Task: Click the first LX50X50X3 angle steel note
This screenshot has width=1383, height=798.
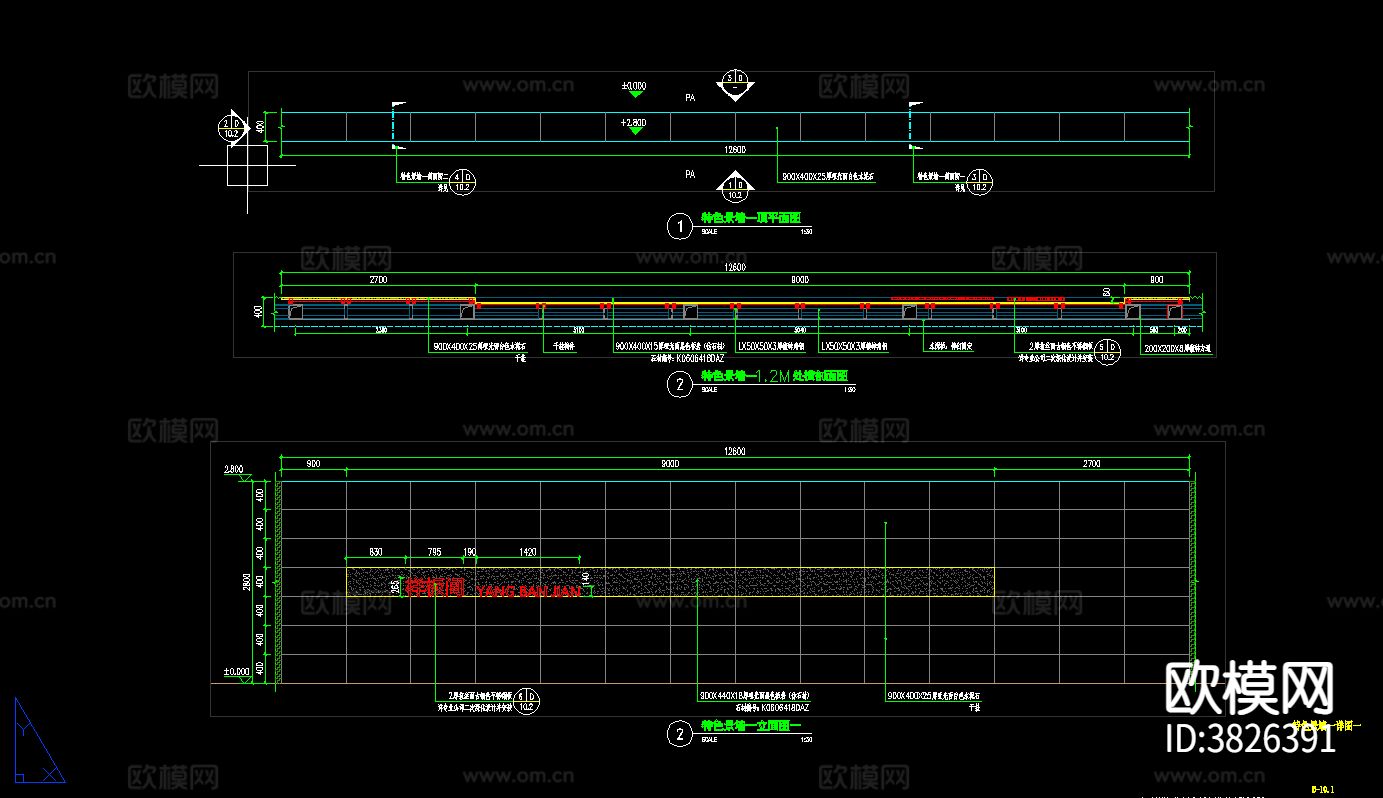Action: (x=770, y=346)
